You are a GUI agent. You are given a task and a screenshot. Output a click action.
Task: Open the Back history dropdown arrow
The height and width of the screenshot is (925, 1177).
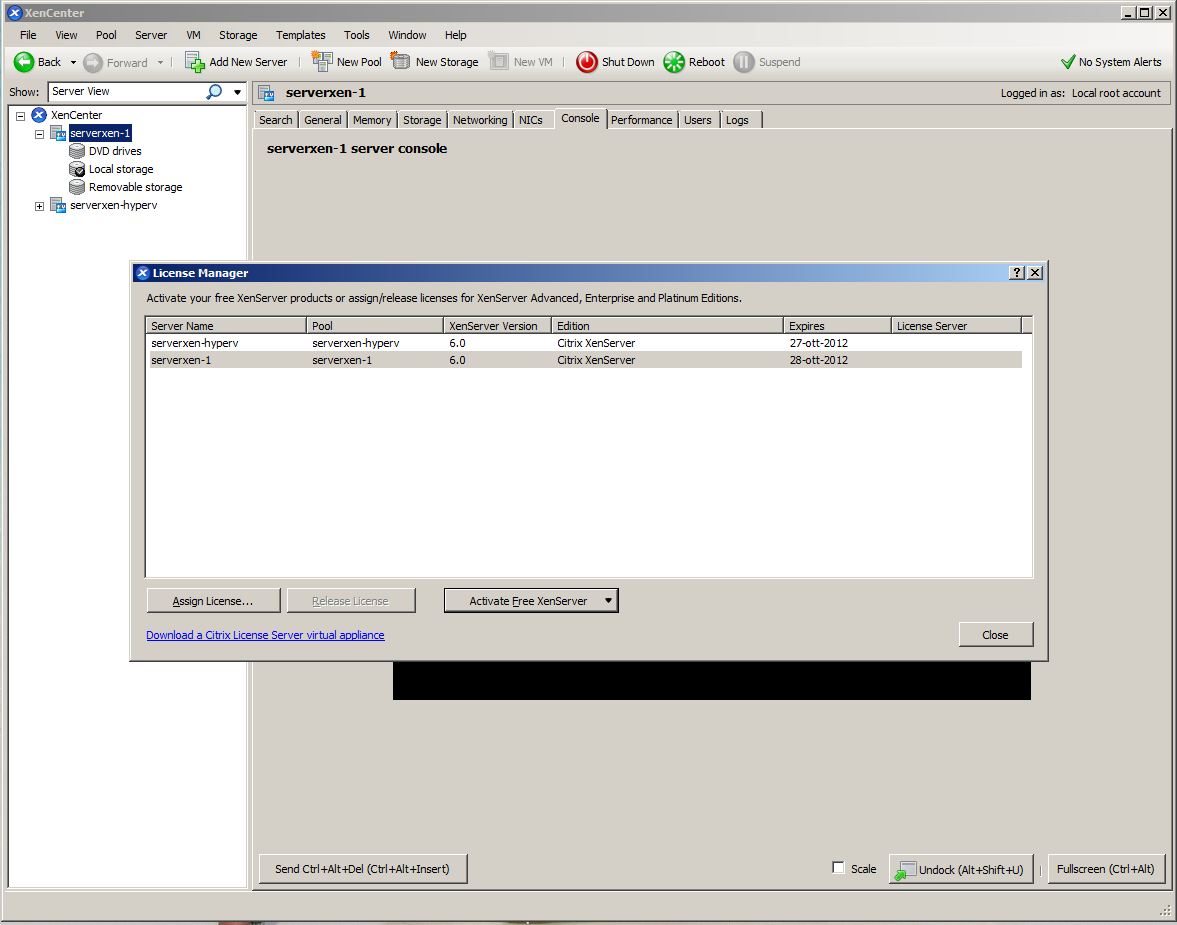(74, 62)
